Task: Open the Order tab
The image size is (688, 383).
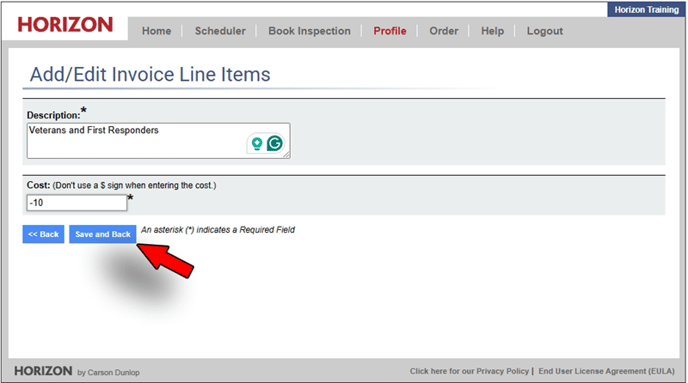Action: [444, 31]
